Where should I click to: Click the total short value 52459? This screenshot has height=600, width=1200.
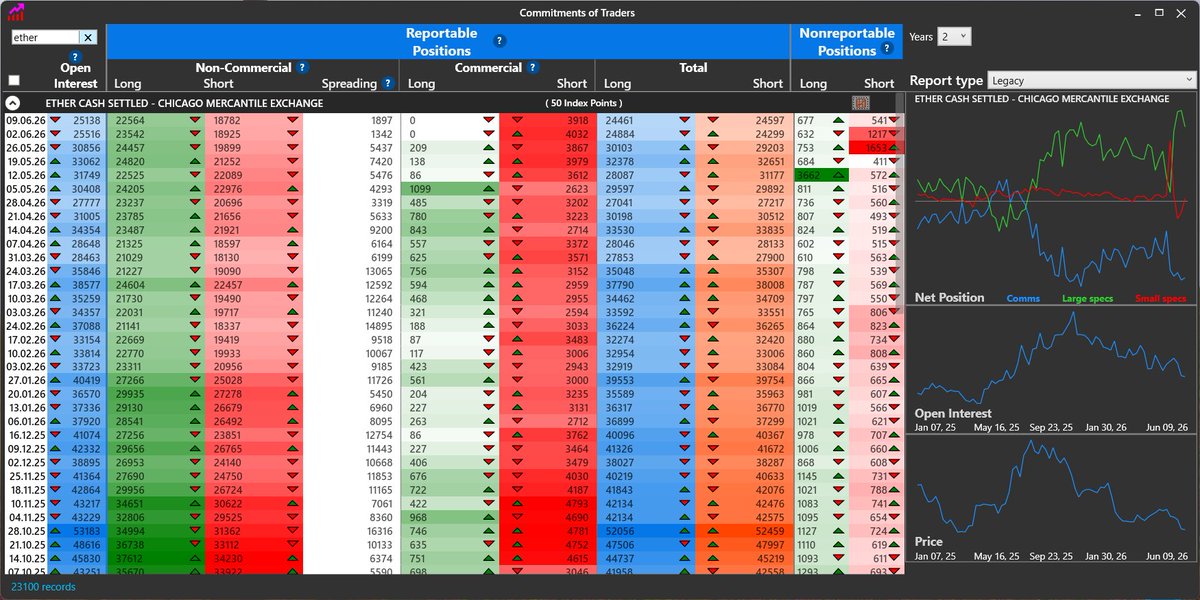770,531
